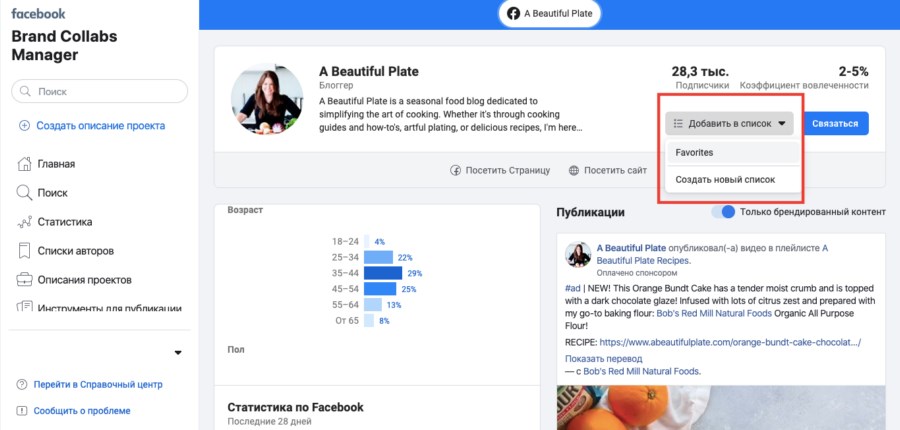This screenshot has height=430, width=900.
Task: Toggle Только брендированный контент switch
Action: [x=723, y=212]
